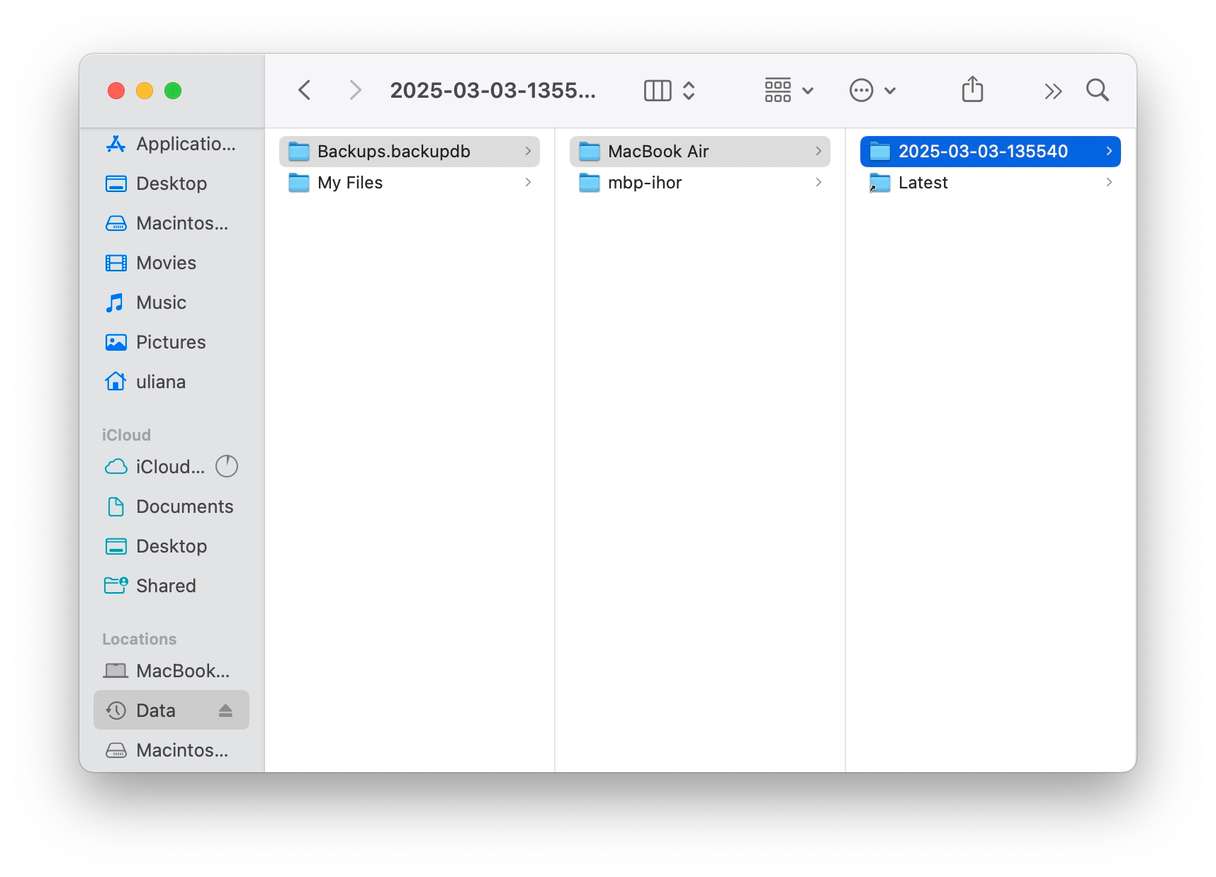Click the iCloud Drive cloud icon
1216x877 pixels.
116,467
